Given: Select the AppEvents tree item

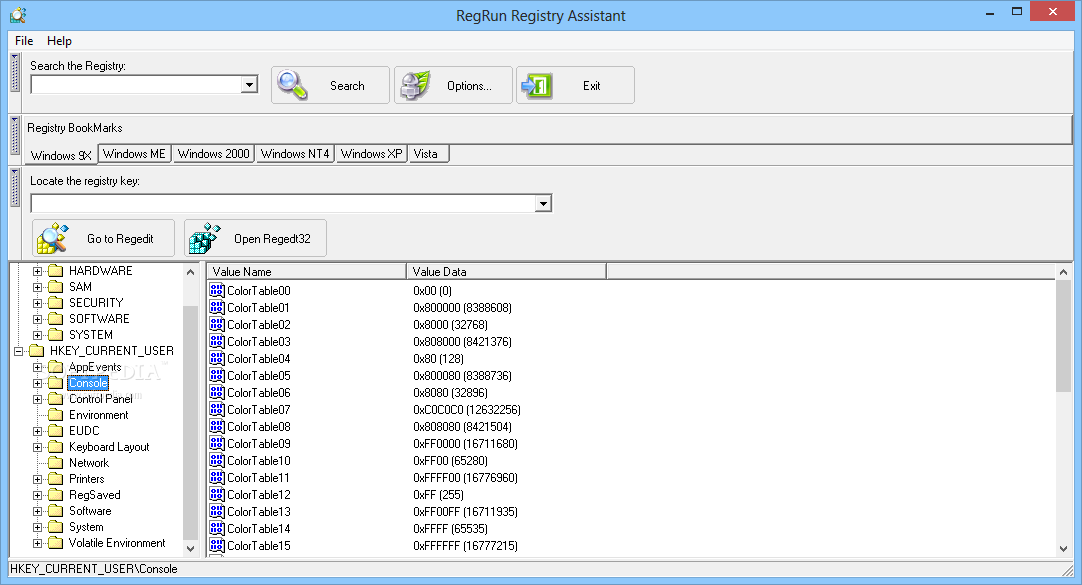Looking at the screenshot, I should click(x=95, y=367).
